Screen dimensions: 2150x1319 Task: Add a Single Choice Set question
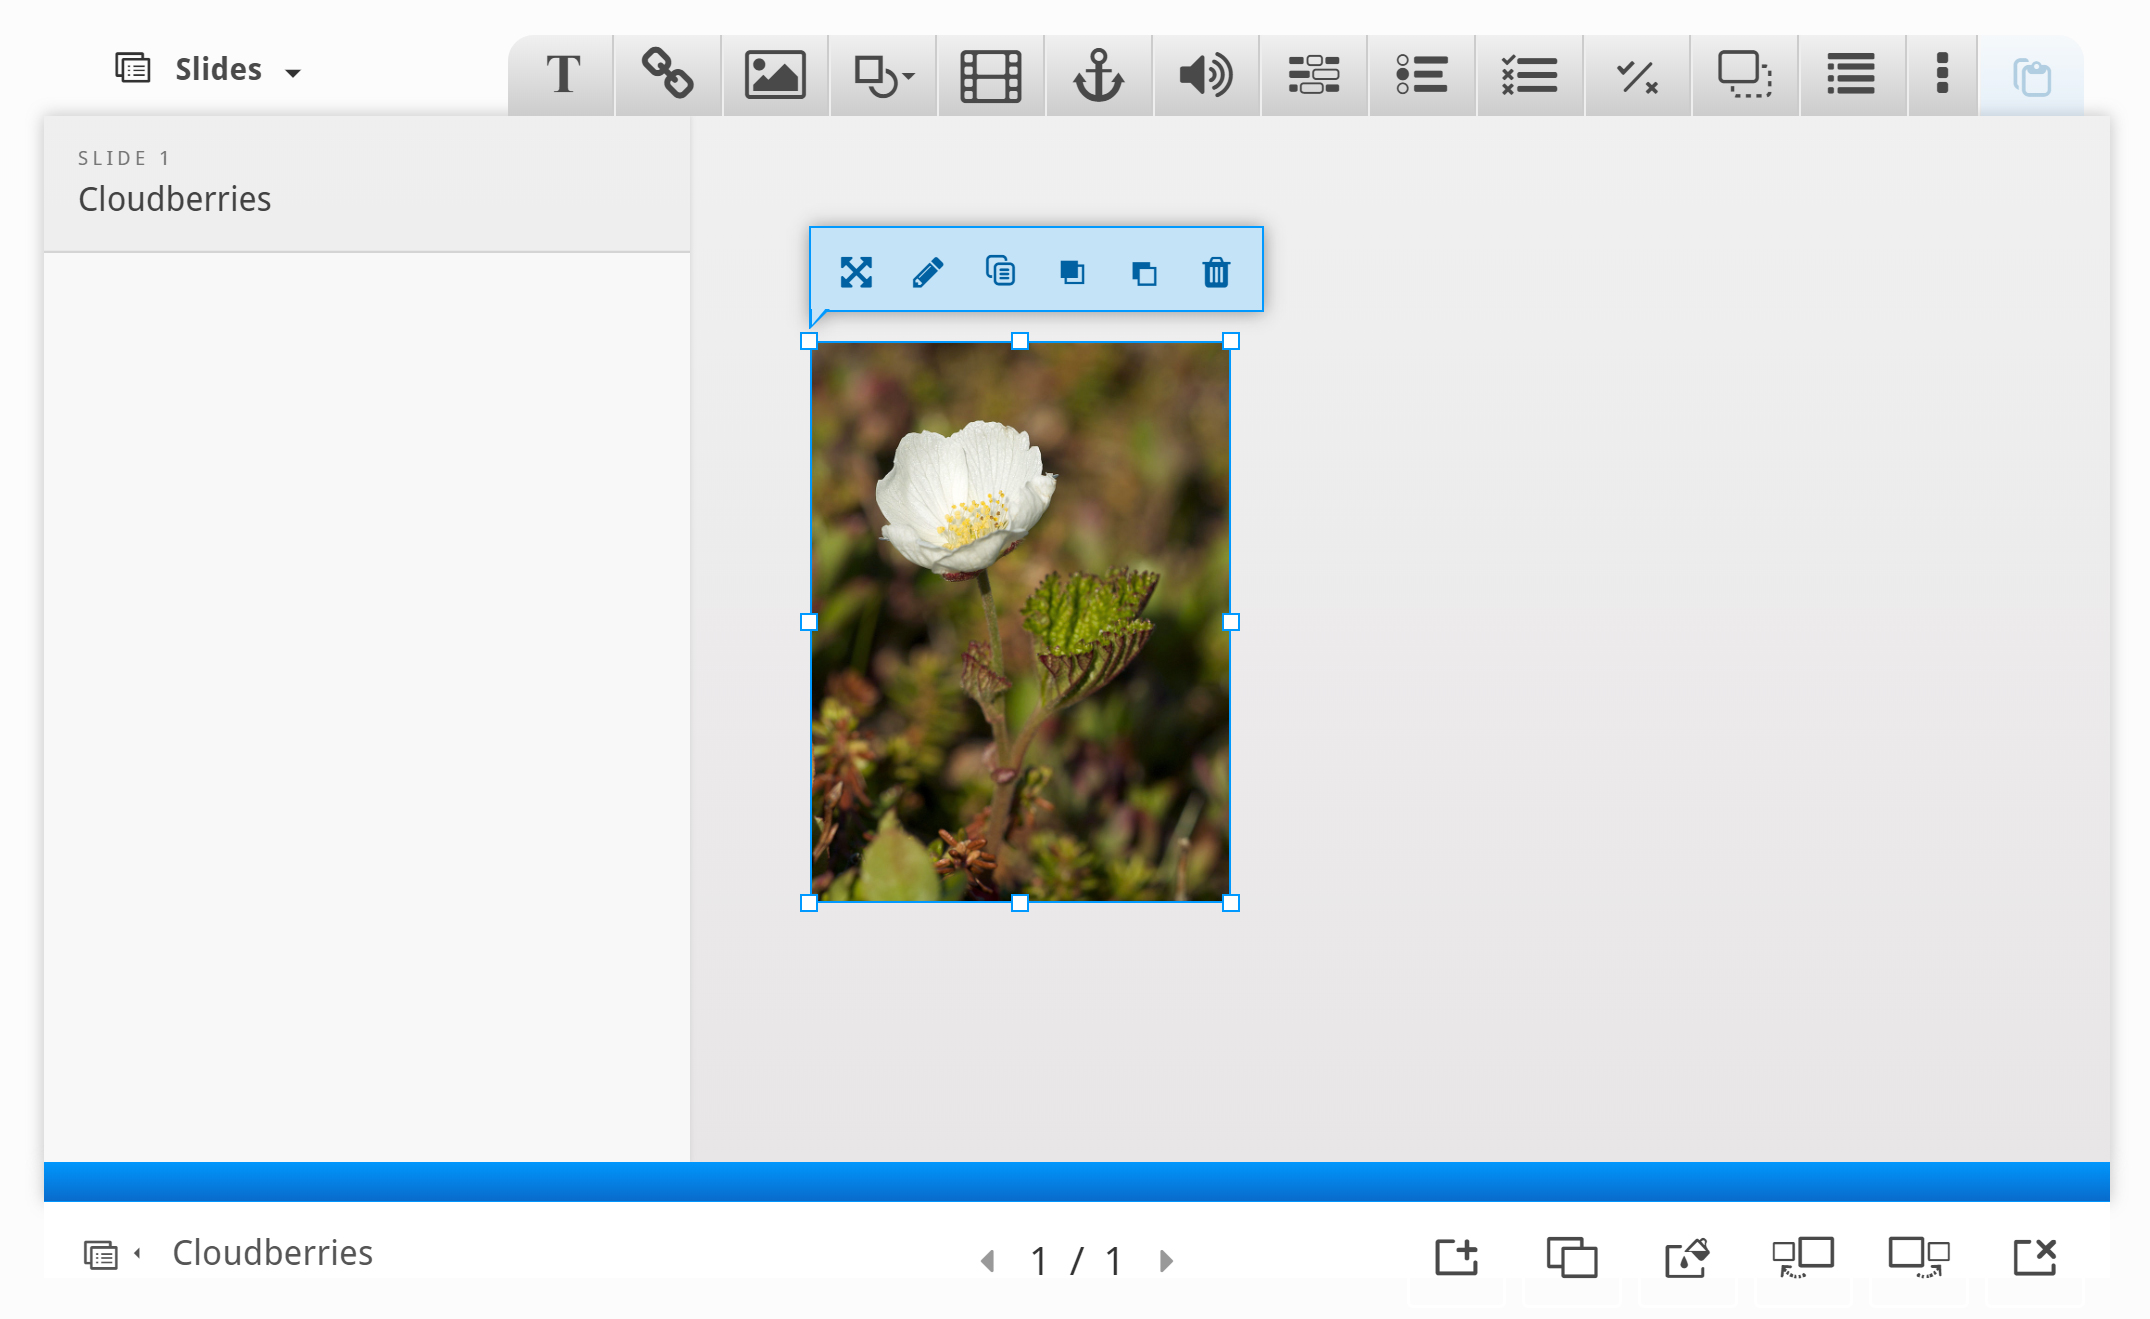pyautogui.click(x=1421, y=75)
